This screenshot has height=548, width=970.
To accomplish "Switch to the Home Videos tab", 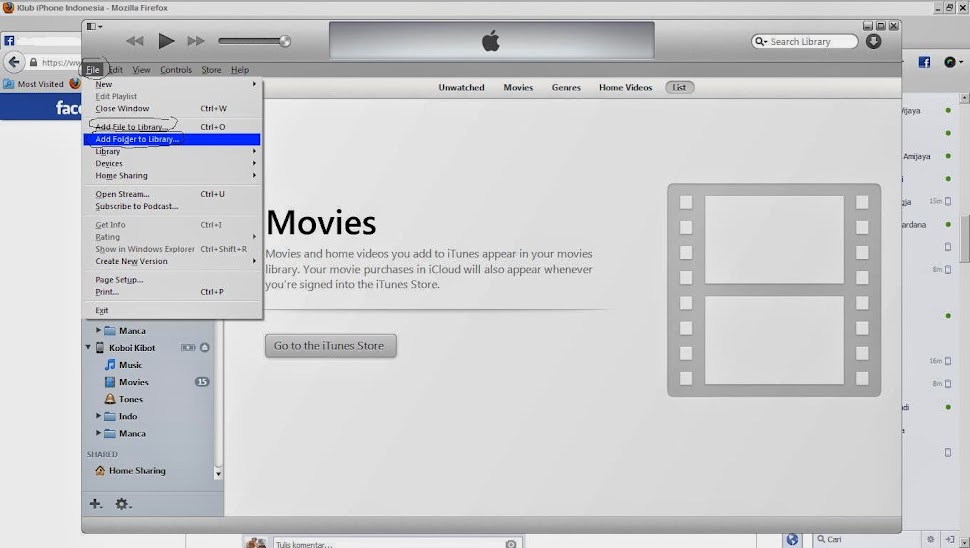I will point(625,87).
